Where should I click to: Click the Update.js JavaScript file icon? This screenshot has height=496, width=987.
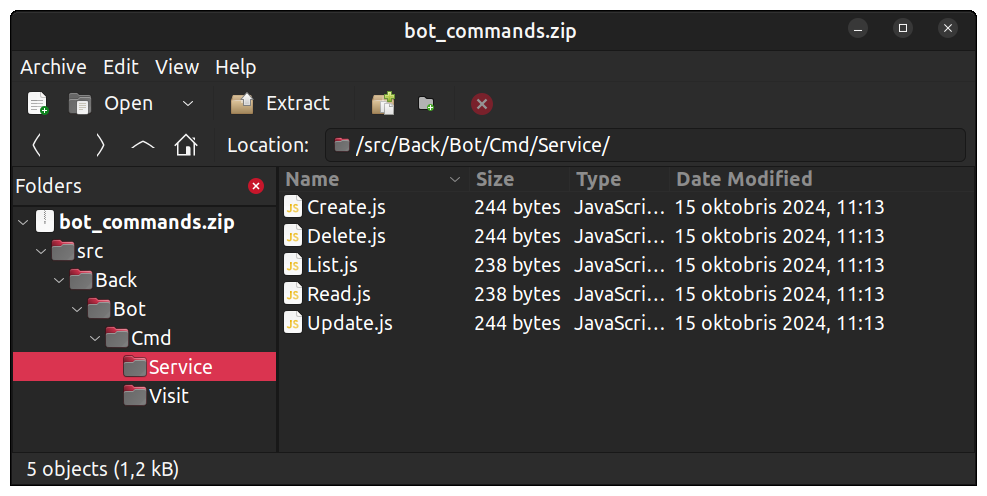point(293,323)
